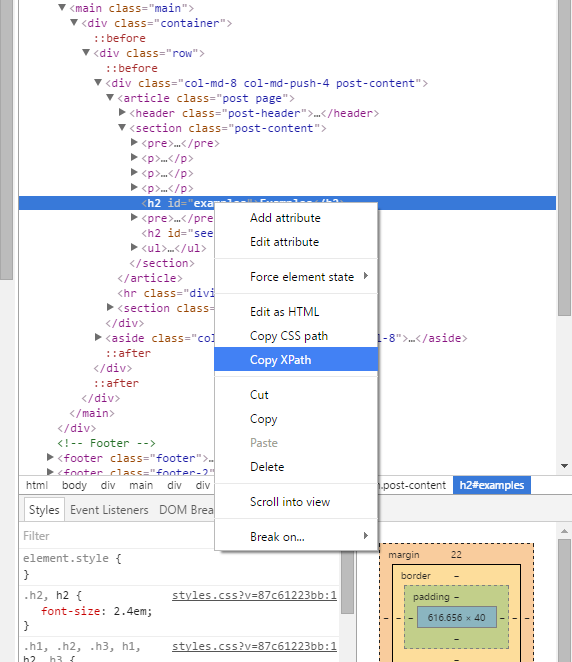Viewport: 572px width, 662px height.
Task: Select Copy XPath in context menu
Action: pos(296,360)
